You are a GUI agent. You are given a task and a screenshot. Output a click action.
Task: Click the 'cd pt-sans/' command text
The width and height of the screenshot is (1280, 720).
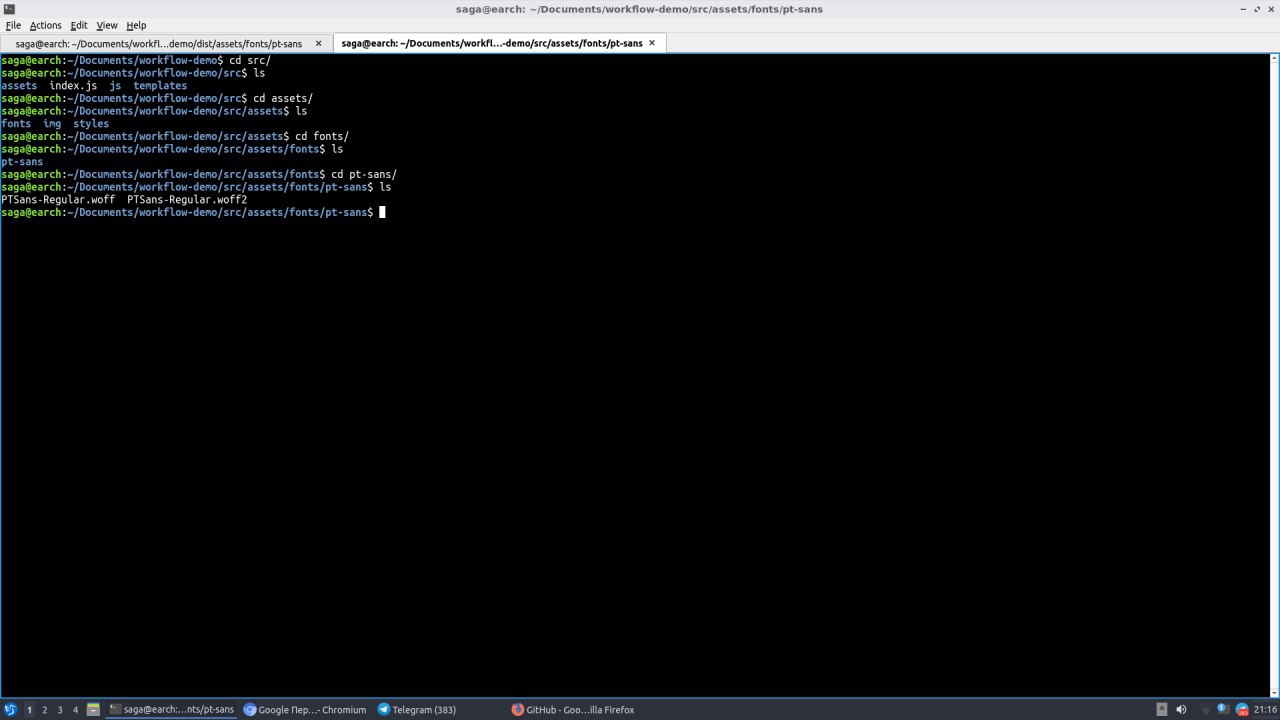[x=364, y=175]
